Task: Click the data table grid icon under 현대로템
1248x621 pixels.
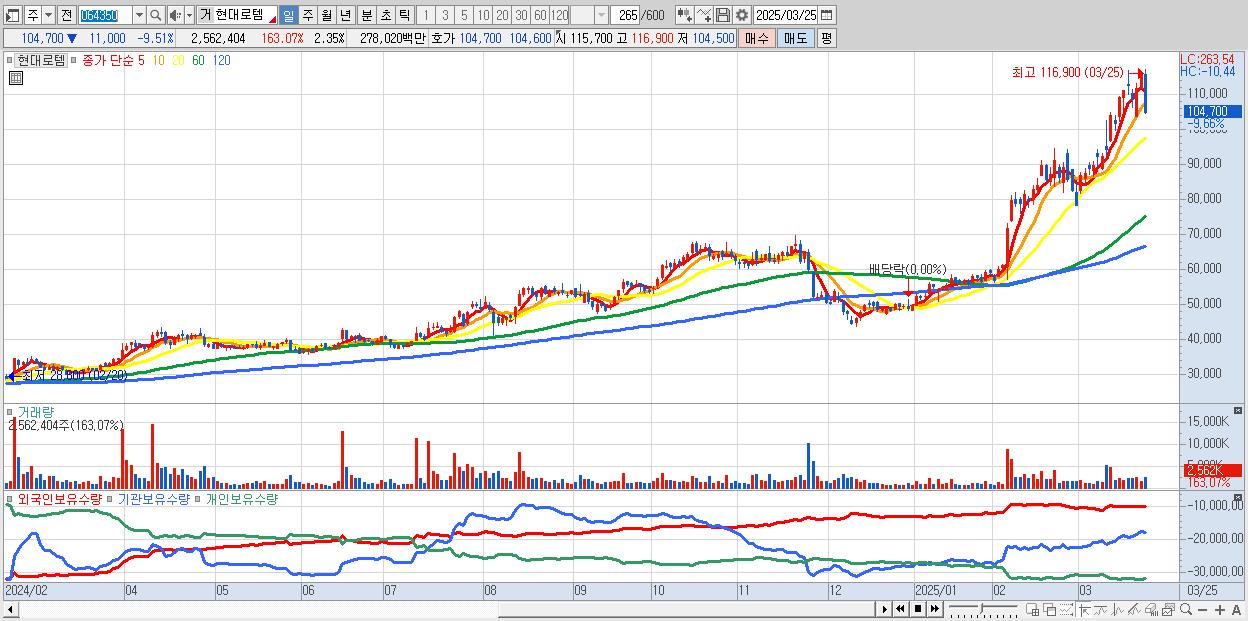Action: point(16,79)
